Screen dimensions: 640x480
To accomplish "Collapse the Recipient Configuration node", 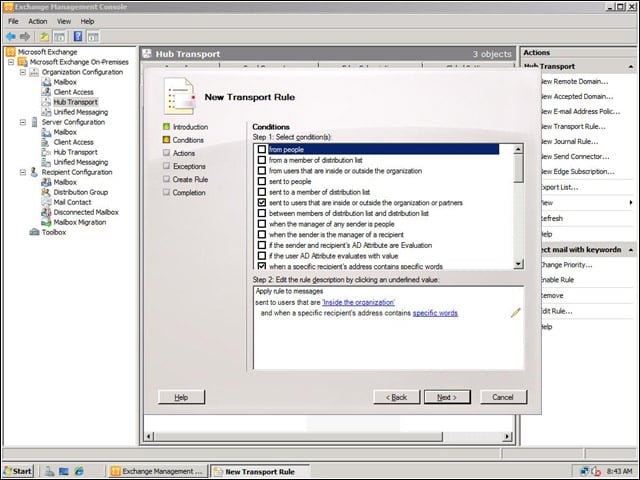I will (23, 172).
